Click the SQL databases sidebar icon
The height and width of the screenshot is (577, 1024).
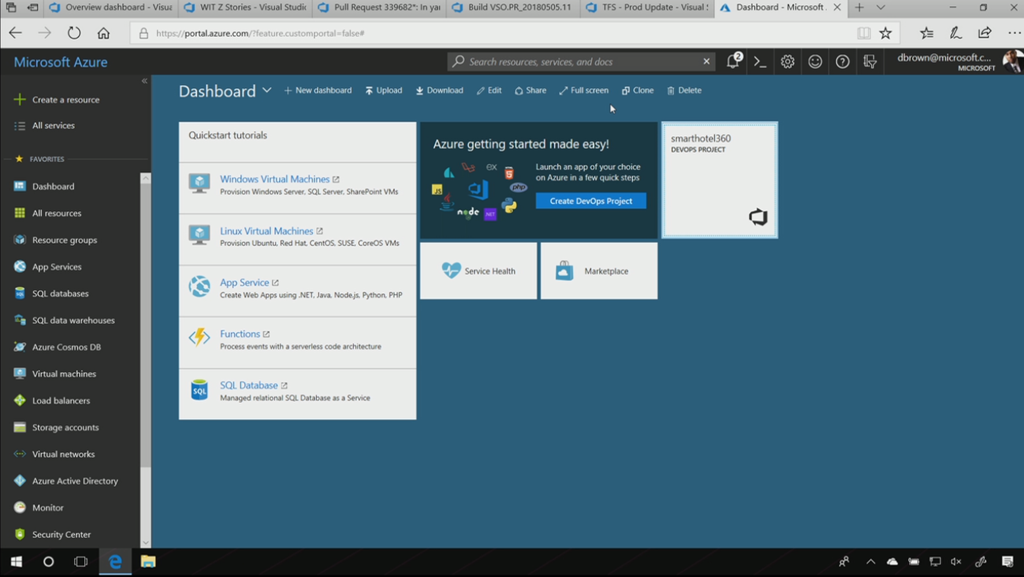20,294
